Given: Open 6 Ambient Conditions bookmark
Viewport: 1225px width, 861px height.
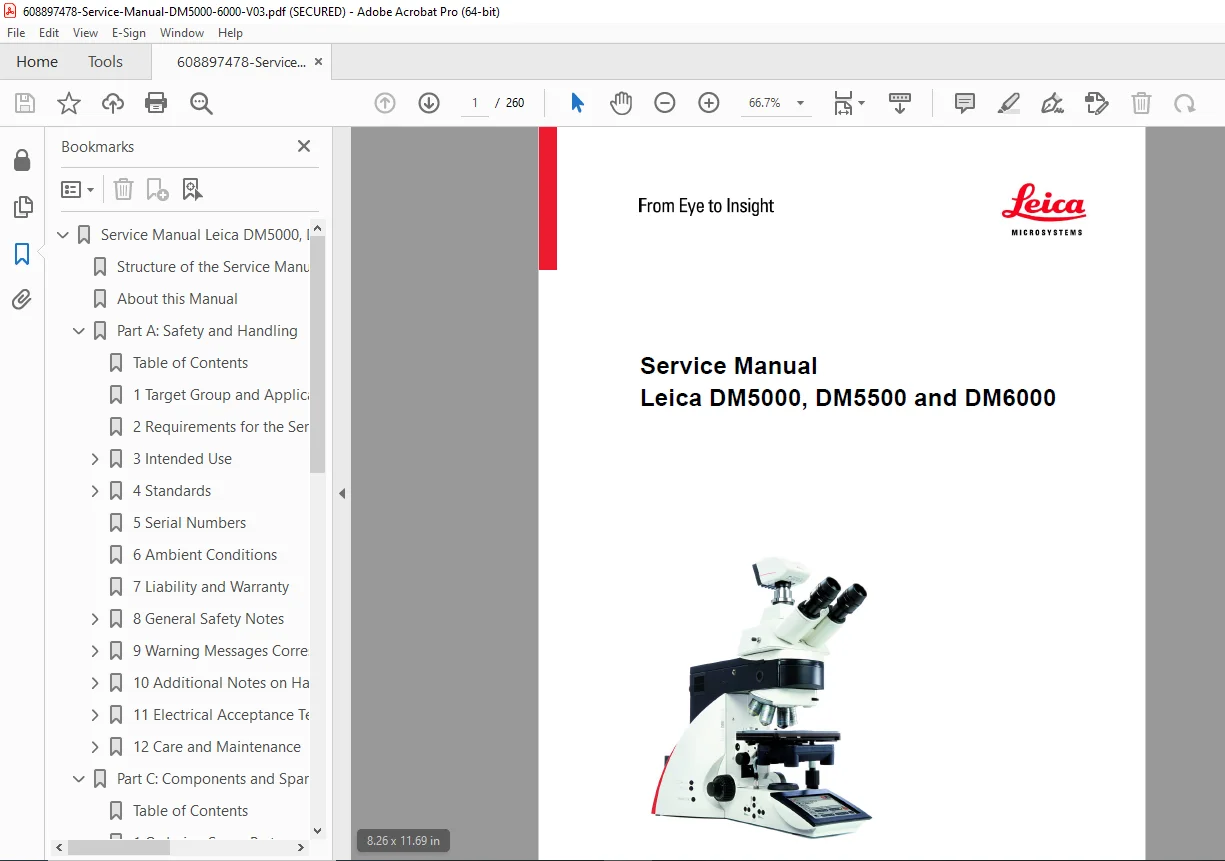Looking at the screenshot, I should 205,555.
